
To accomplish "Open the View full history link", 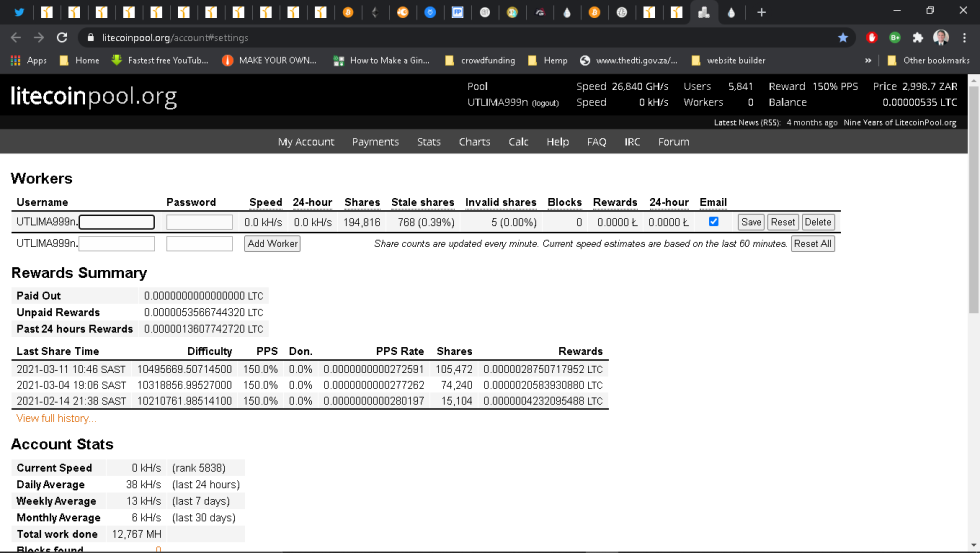I will pos(56,418).
